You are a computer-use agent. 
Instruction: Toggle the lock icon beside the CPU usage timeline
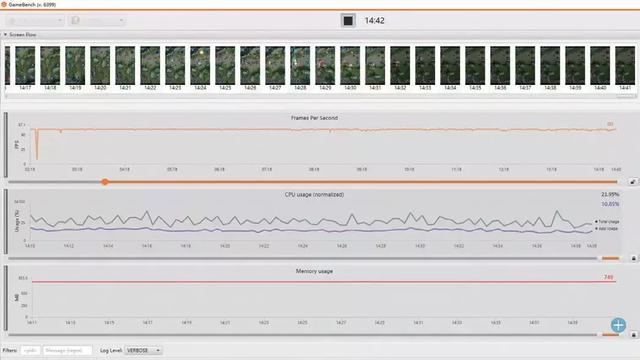633,258
